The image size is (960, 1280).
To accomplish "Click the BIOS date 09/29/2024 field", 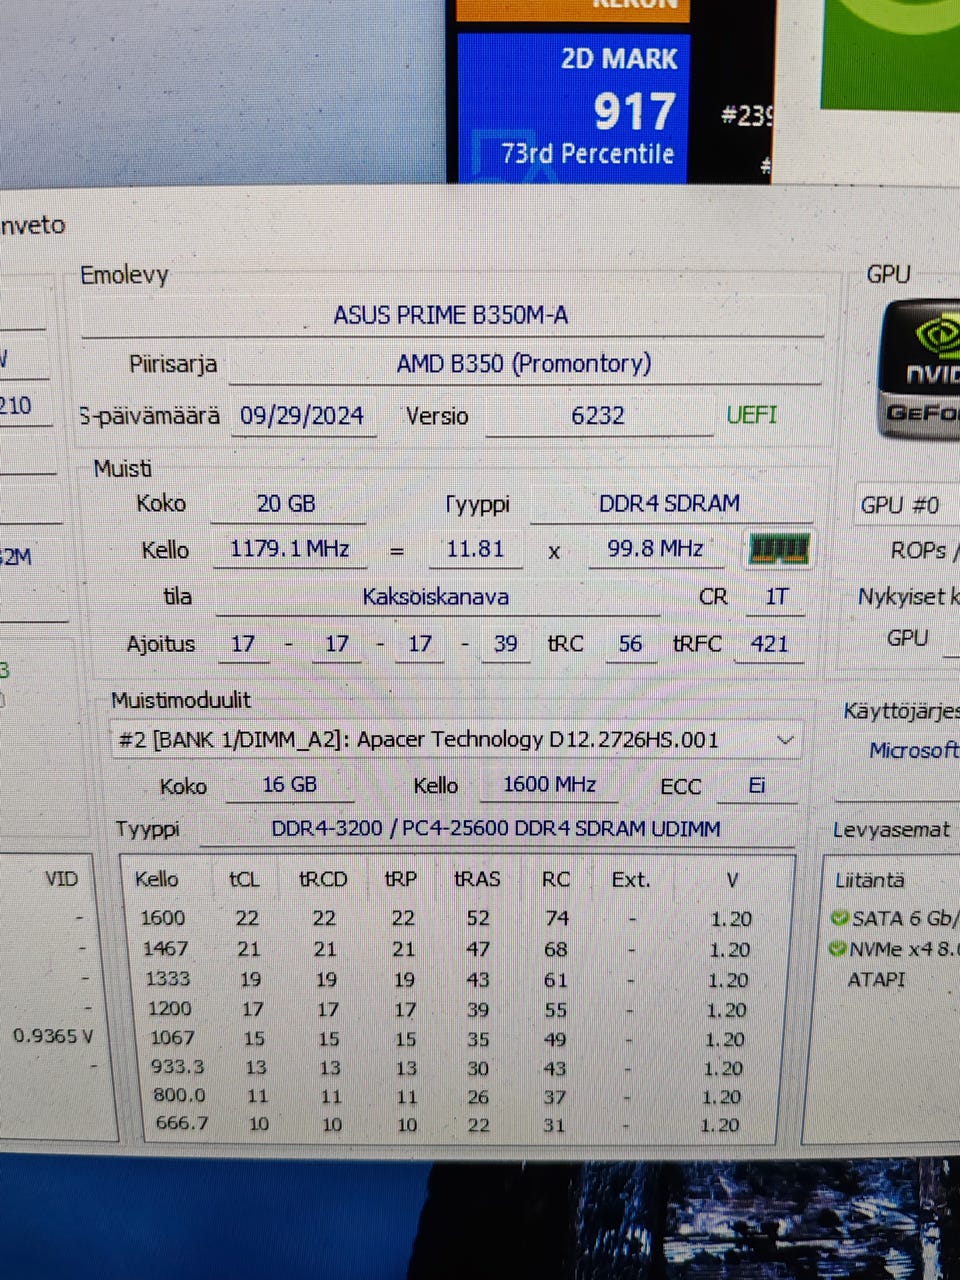I will 302,416.
